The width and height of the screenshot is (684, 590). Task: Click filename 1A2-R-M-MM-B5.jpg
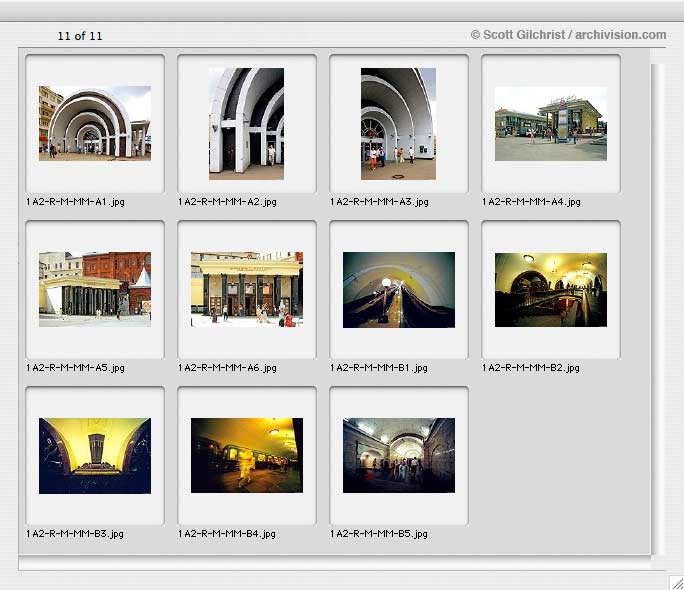tap(379, 534)
